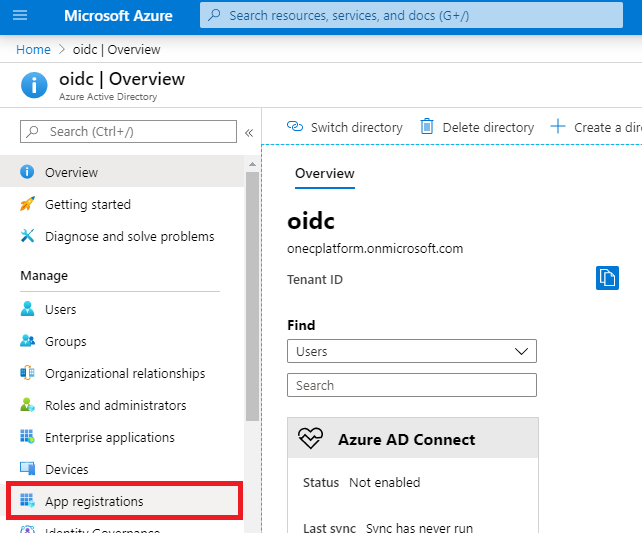
Task: Focus the global search resources bar
Action: [420, 16]
